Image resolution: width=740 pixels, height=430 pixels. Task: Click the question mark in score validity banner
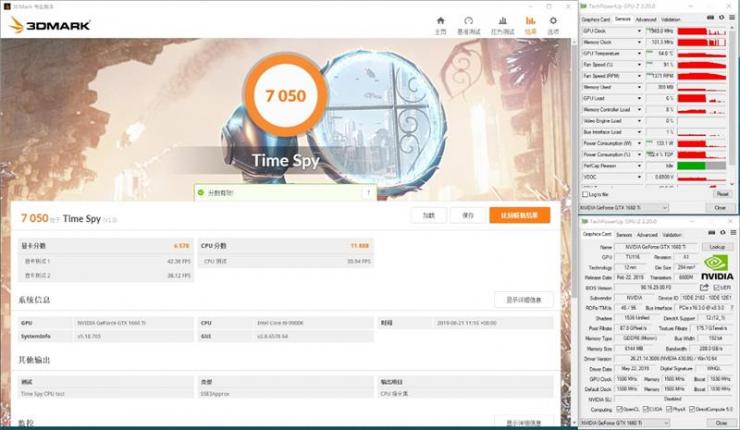point(369,193)
